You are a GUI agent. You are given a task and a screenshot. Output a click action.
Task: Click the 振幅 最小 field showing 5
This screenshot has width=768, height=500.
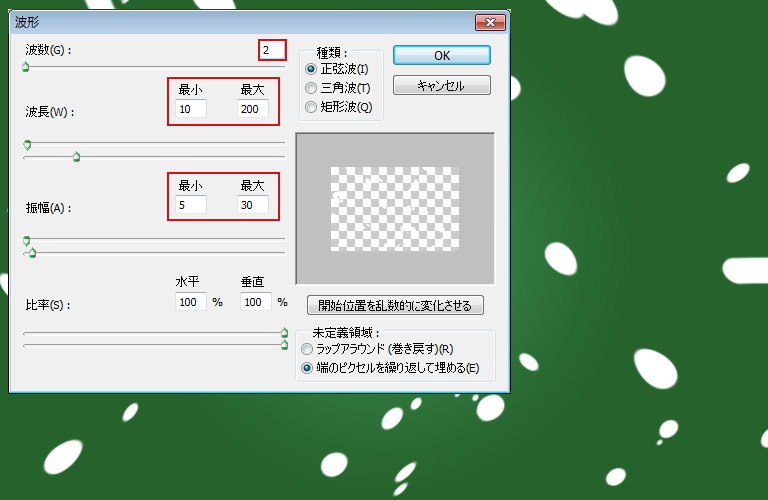pyautogui.click(x=191, y=205)
